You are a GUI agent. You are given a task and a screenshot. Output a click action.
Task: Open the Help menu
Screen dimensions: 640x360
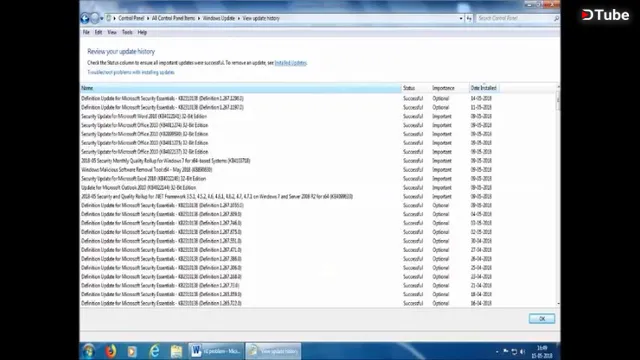point(142,32)
